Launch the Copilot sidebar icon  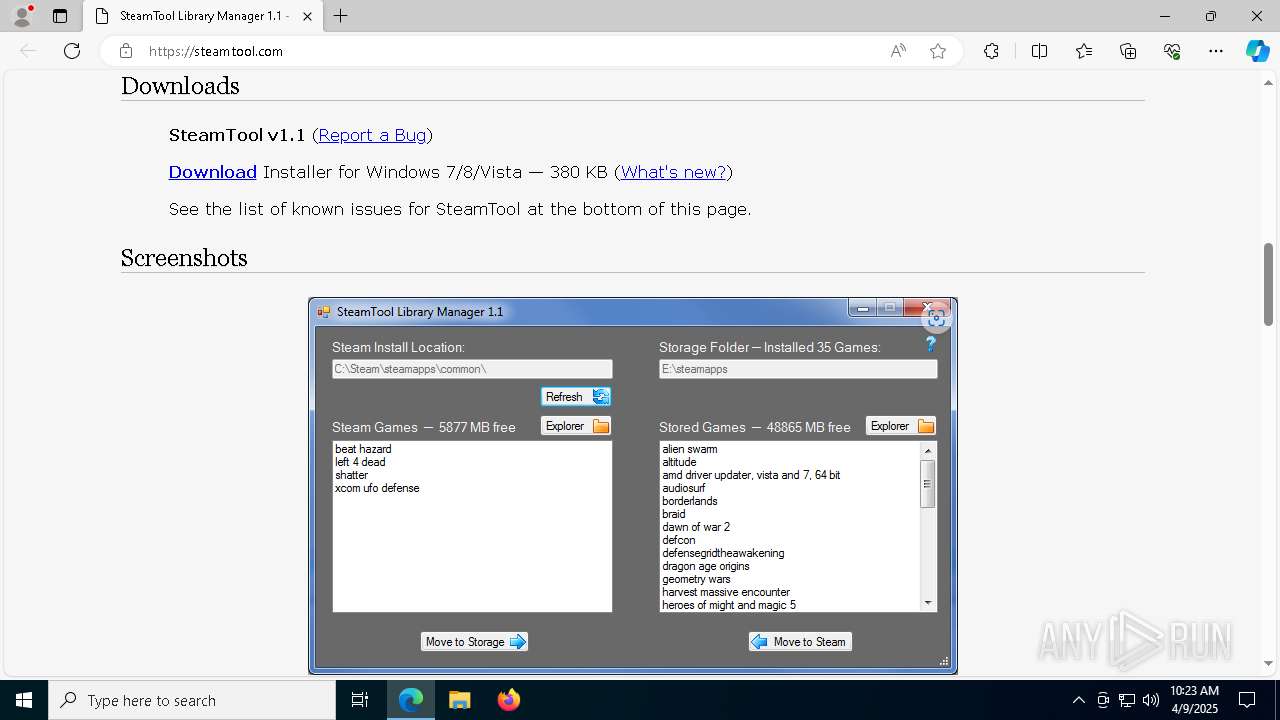coord(1257,51)
